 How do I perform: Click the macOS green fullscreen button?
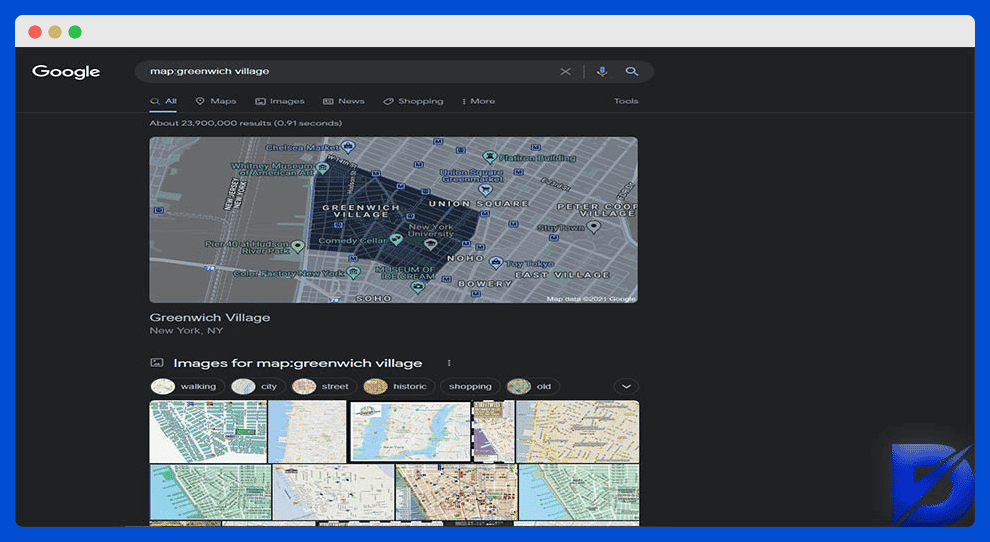pos(75,32)
